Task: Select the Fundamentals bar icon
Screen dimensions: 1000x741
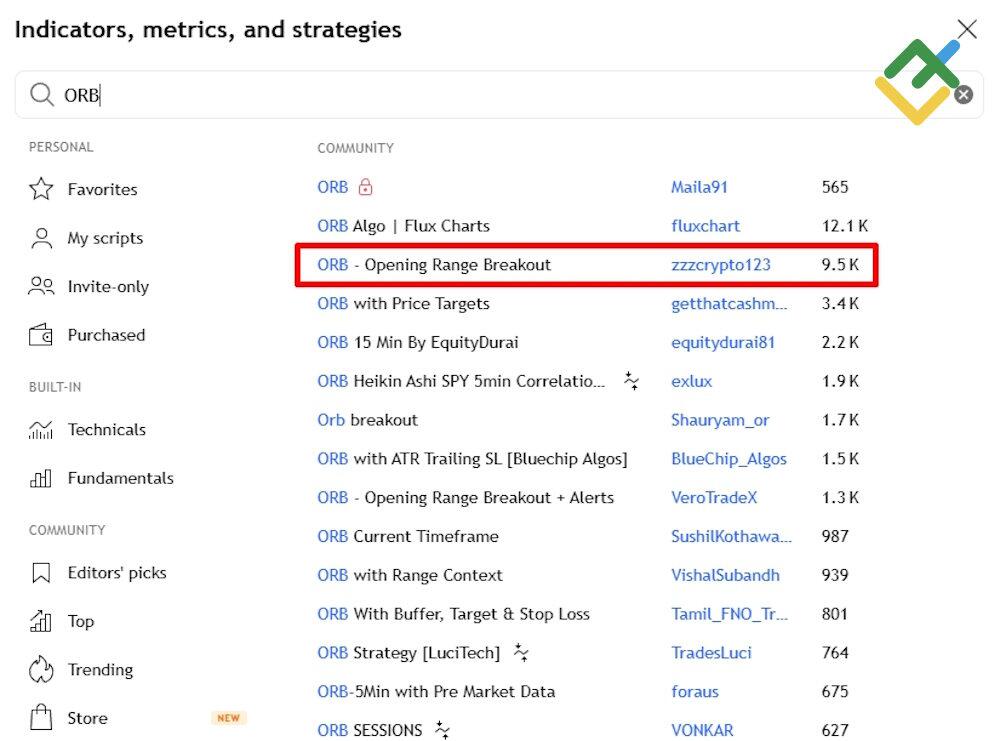Action: 41,479
